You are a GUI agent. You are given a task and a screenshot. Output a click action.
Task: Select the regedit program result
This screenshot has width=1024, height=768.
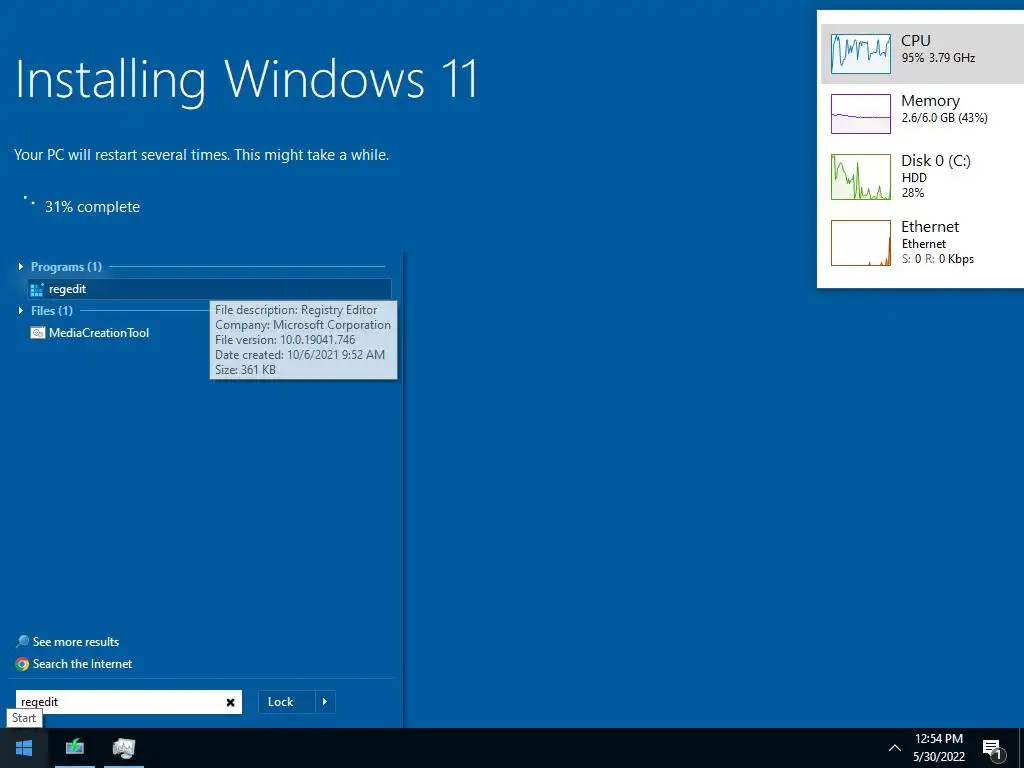coord(210,289)
